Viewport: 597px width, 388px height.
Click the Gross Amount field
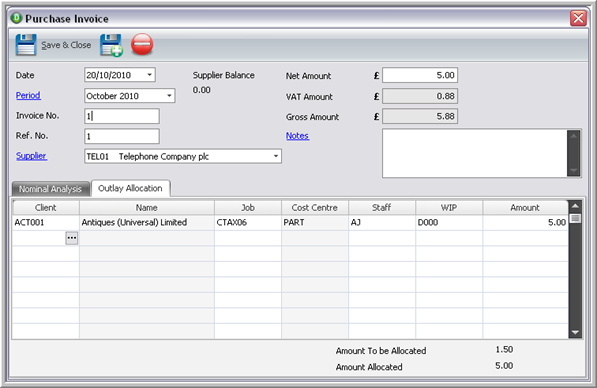[420, 116]
